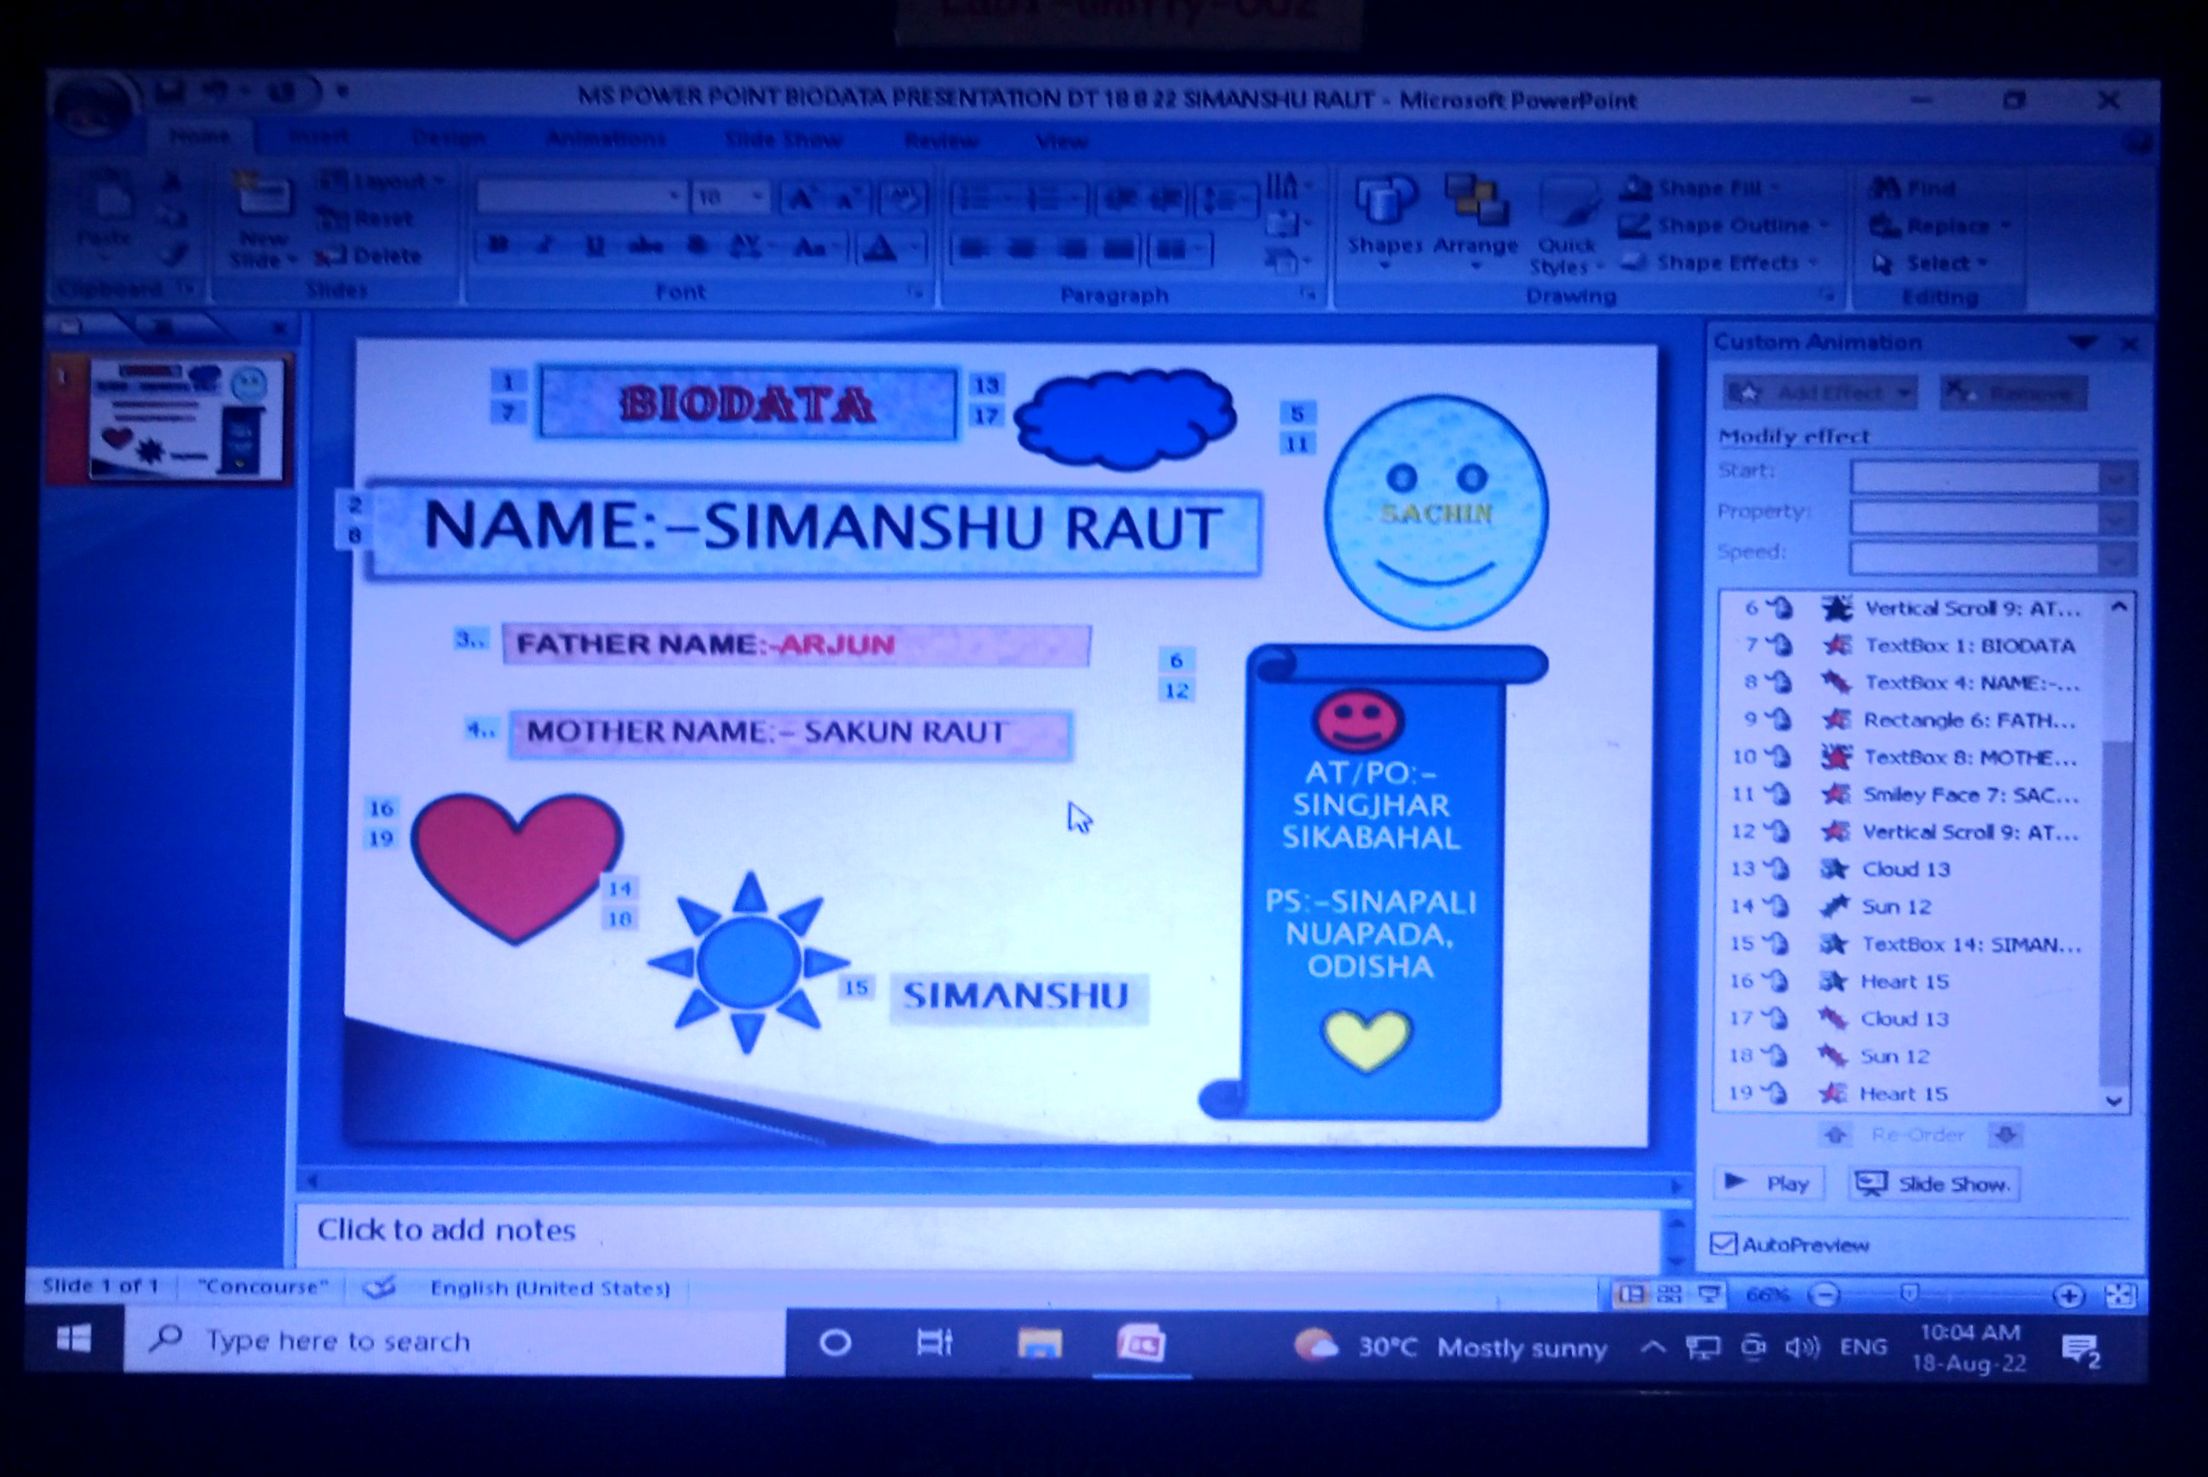
Task: Click the zoom slider handle
Action: tap(1909, 1294)
